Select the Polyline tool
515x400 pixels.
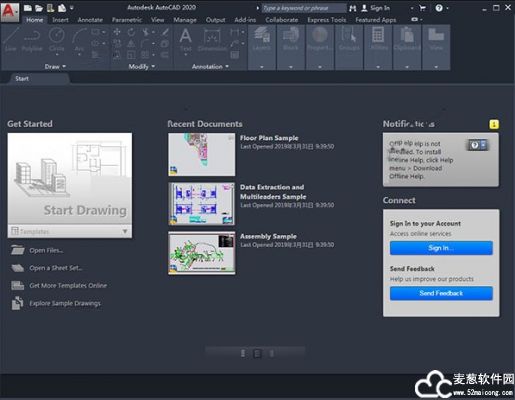[x=32, y=39]
